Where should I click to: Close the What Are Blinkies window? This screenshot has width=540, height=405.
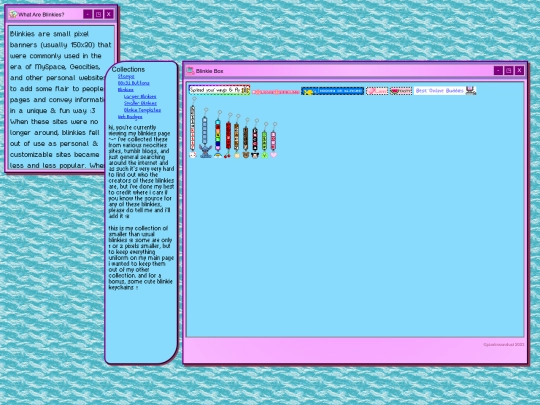pos(109,14)
